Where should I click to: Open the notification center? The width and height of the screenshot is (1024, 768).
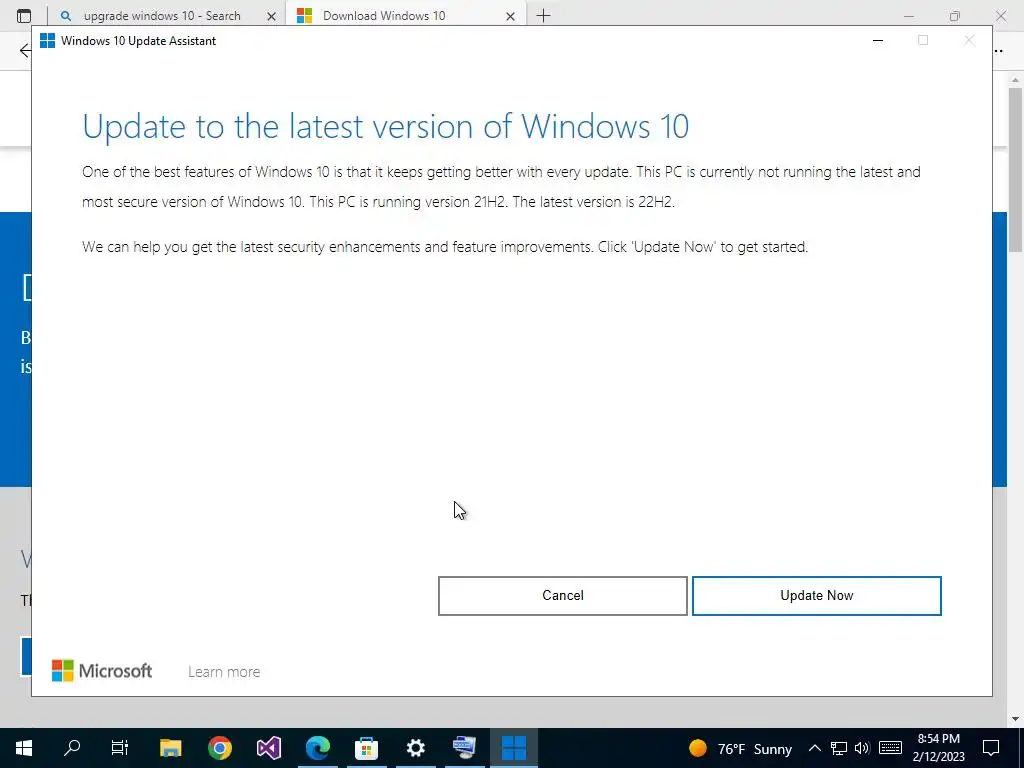[x=991, y=748]
